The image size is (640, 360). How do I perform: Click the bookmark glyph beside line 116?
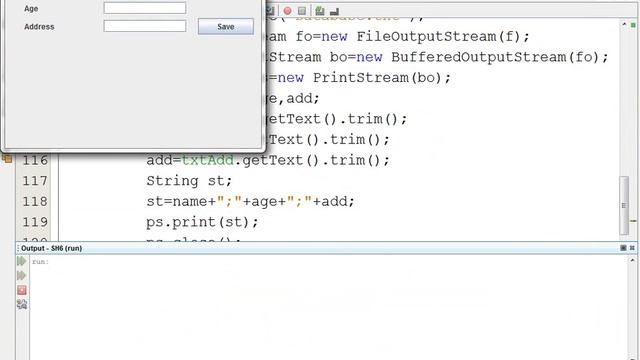tap(7, 158)
